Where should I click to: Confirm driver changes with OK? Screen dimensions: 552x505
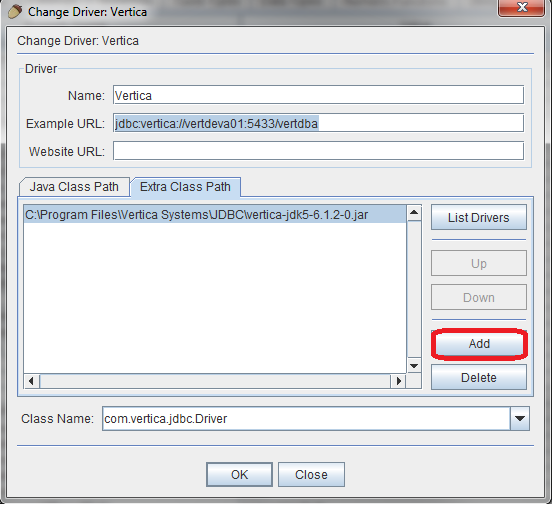pyautogui.click(x=239, y=474)
